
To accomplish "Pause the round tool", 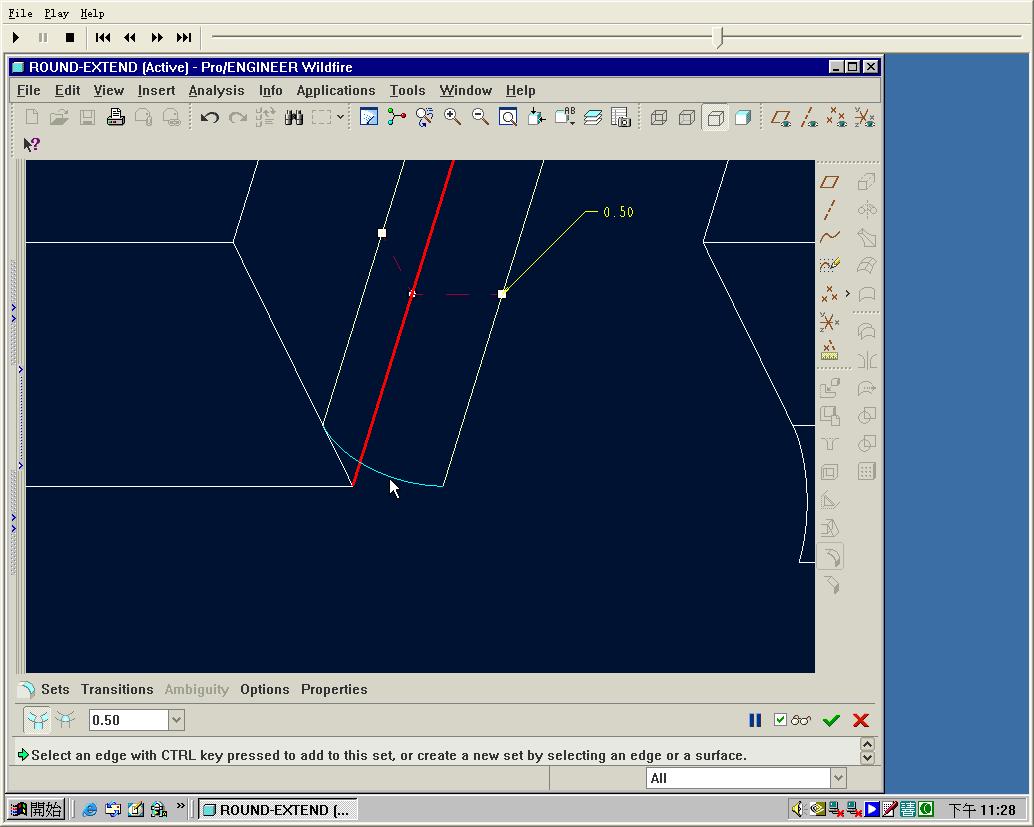I will click(x=755, y=720).
